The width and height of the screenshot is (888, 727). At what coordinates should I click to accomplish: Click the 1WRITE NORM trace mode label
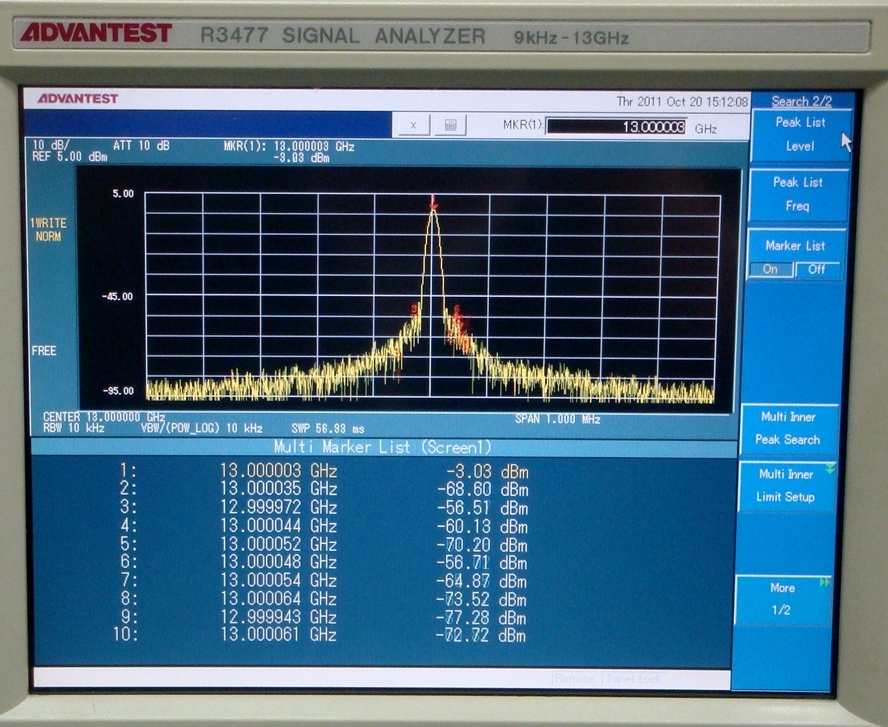coord(48,229)
